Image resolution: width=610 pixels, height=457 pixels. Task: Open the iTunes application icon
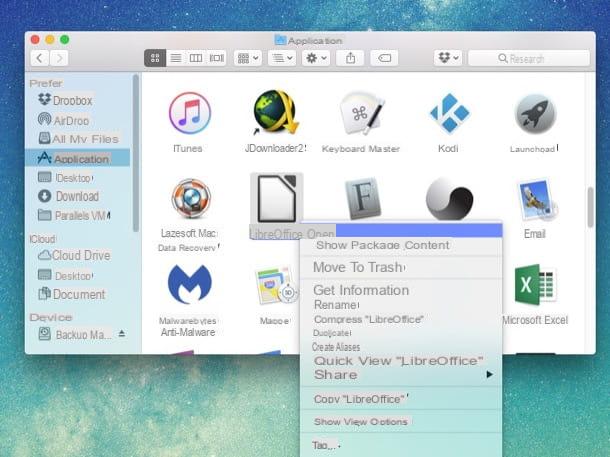tap(189, 113)
